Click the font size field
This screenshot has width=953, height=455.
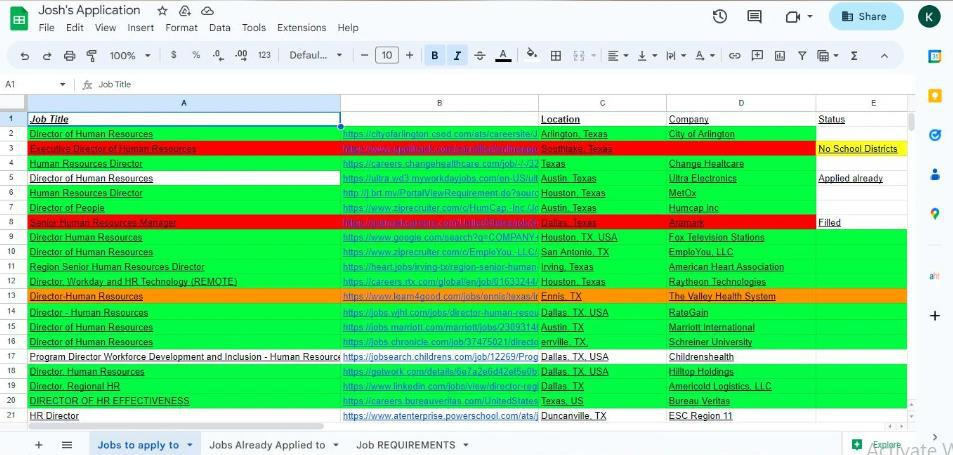(x=387, y=56)
